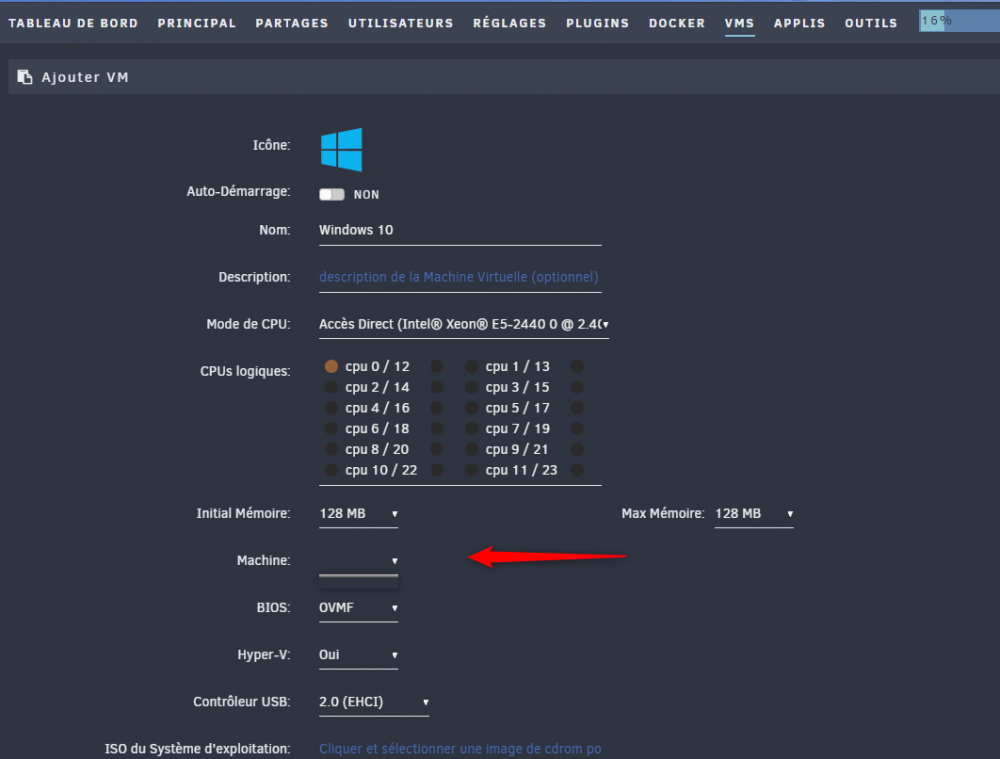
Task: Check the cpu 16 checkbox
Action: click(437, 408)
